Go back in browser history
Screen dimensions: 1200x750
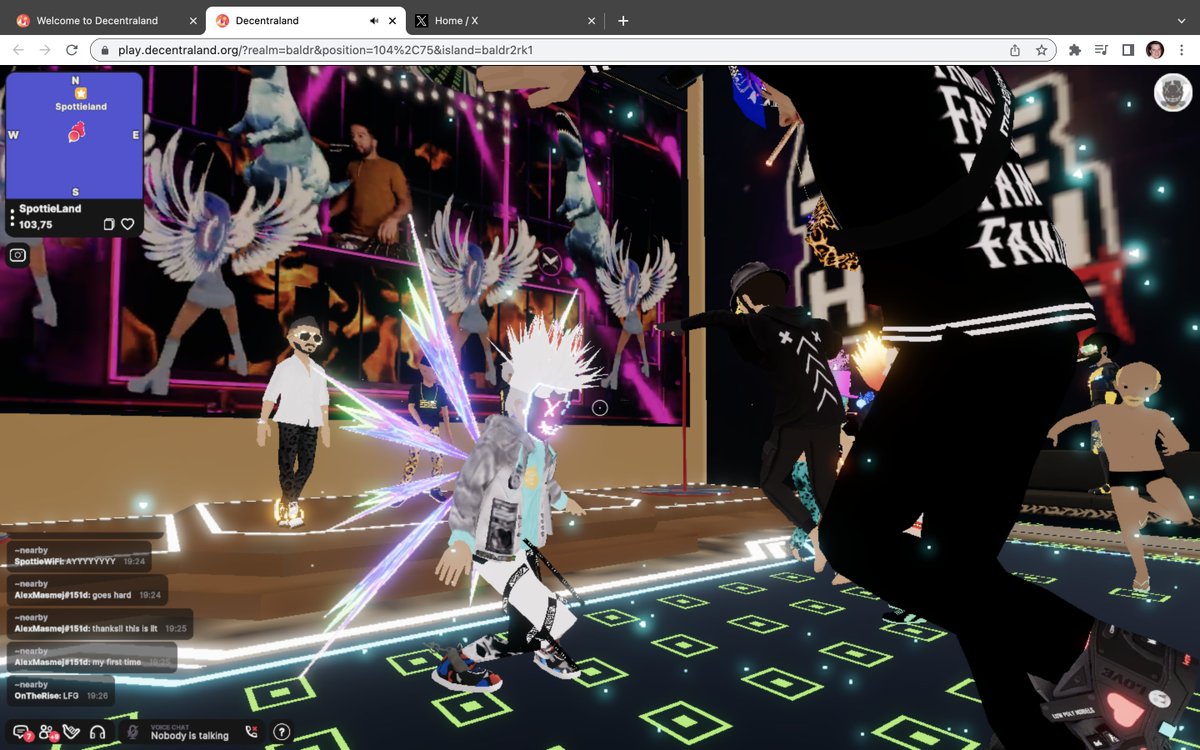click(18, 50)
